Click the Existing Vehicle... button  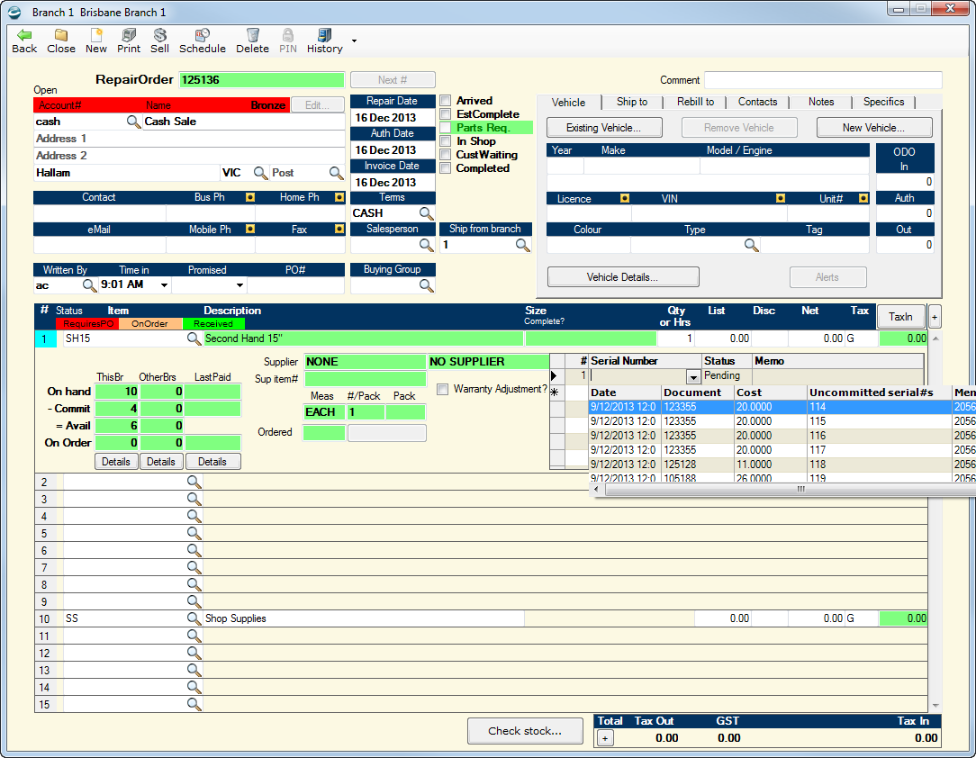pos(604,128)
